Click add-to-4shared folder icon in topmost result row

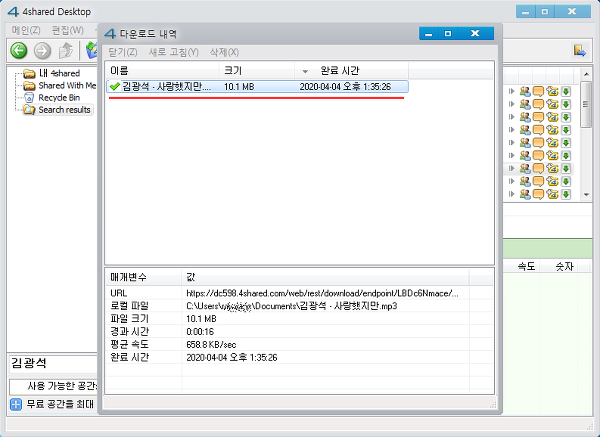click(x=552, y=91)
